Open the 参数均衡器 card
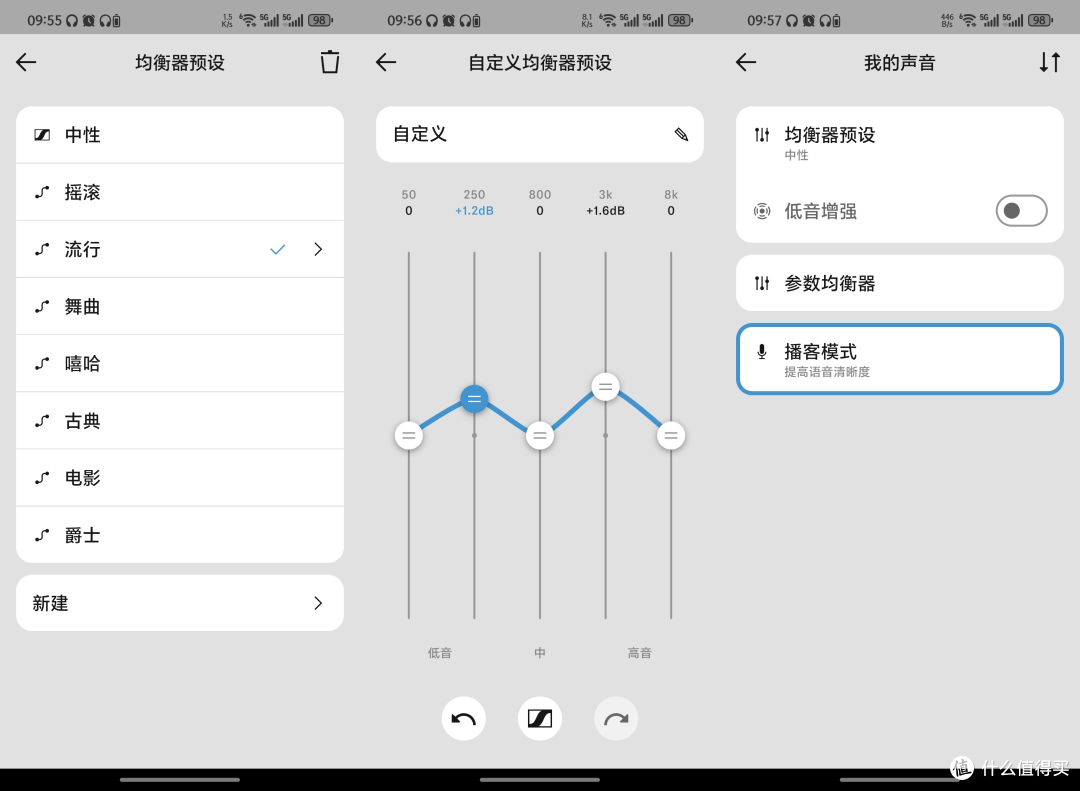The height and width of the screenshot is (791, 1080). 900,282
